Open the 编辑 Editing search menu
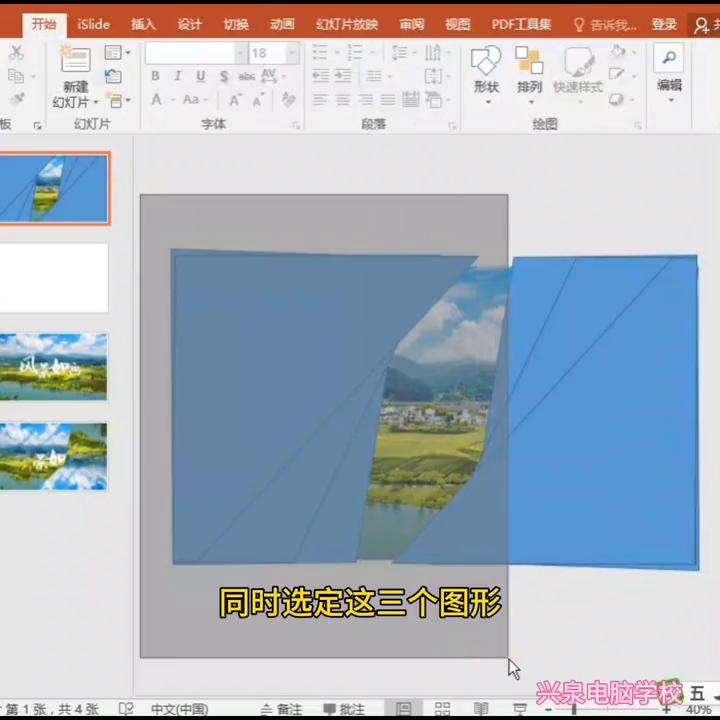This screenshot has height=720, width=720. pos(669,73)
